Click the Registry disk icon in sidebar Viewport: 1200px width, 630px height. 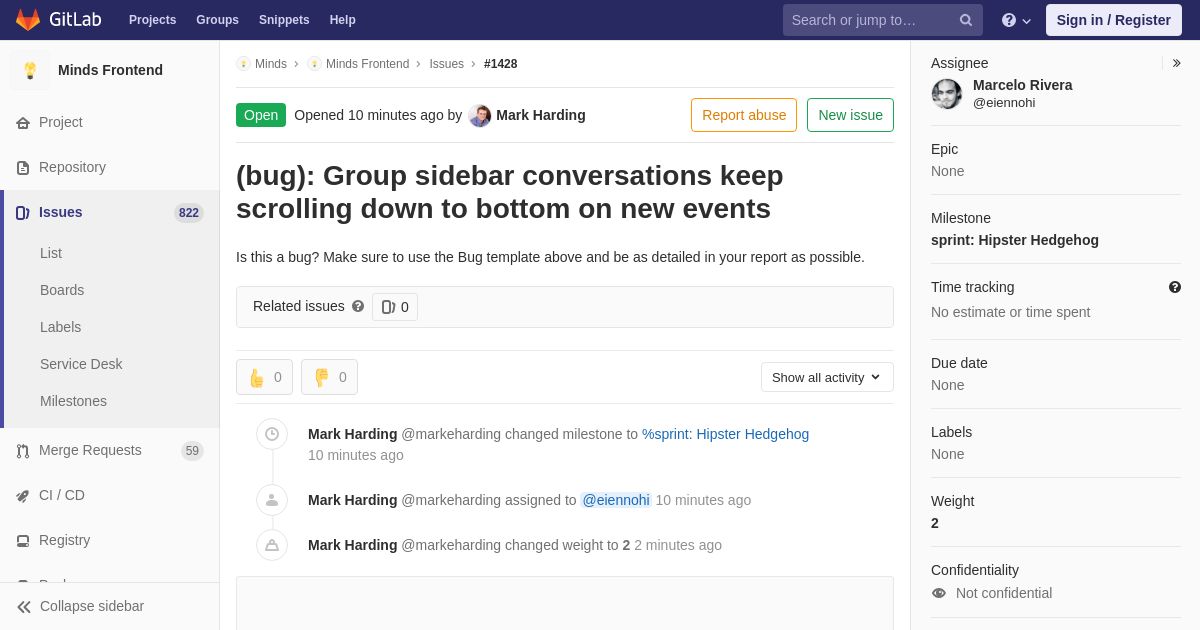pyautogui.click(x=23, y=541)
